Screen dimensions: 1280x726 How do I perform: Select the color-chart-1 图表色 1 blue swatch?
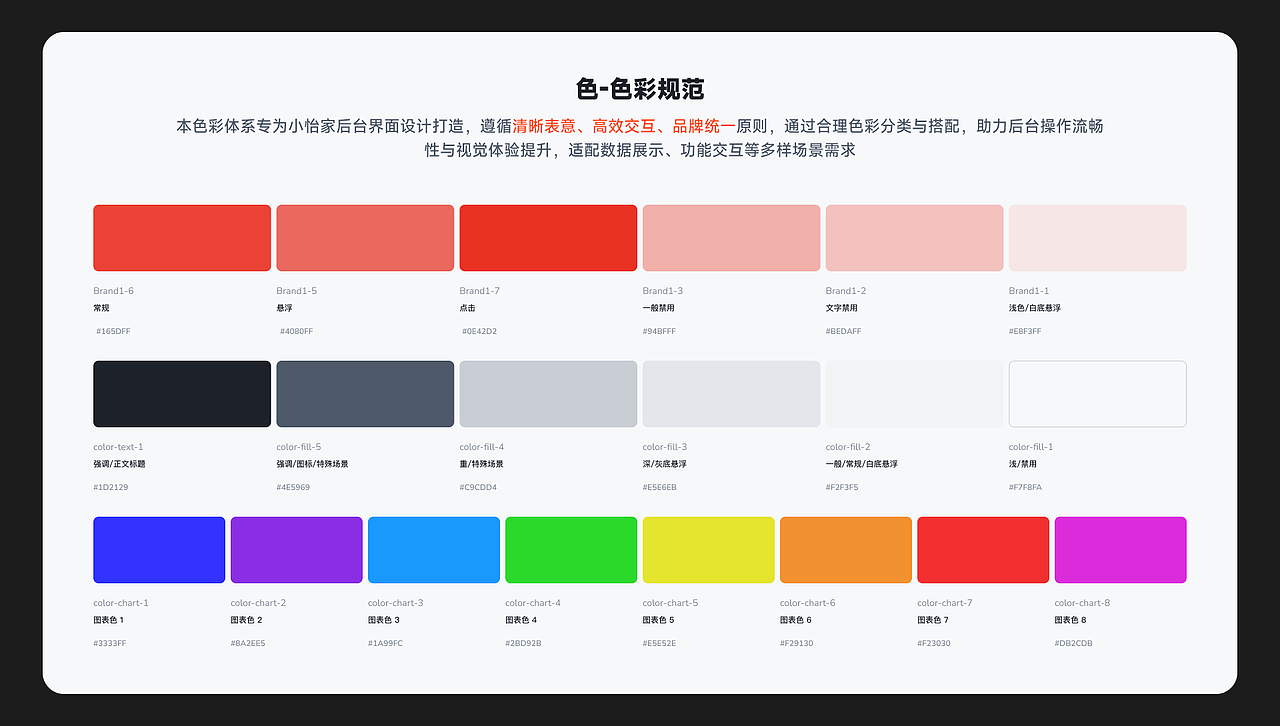point(158,549)
